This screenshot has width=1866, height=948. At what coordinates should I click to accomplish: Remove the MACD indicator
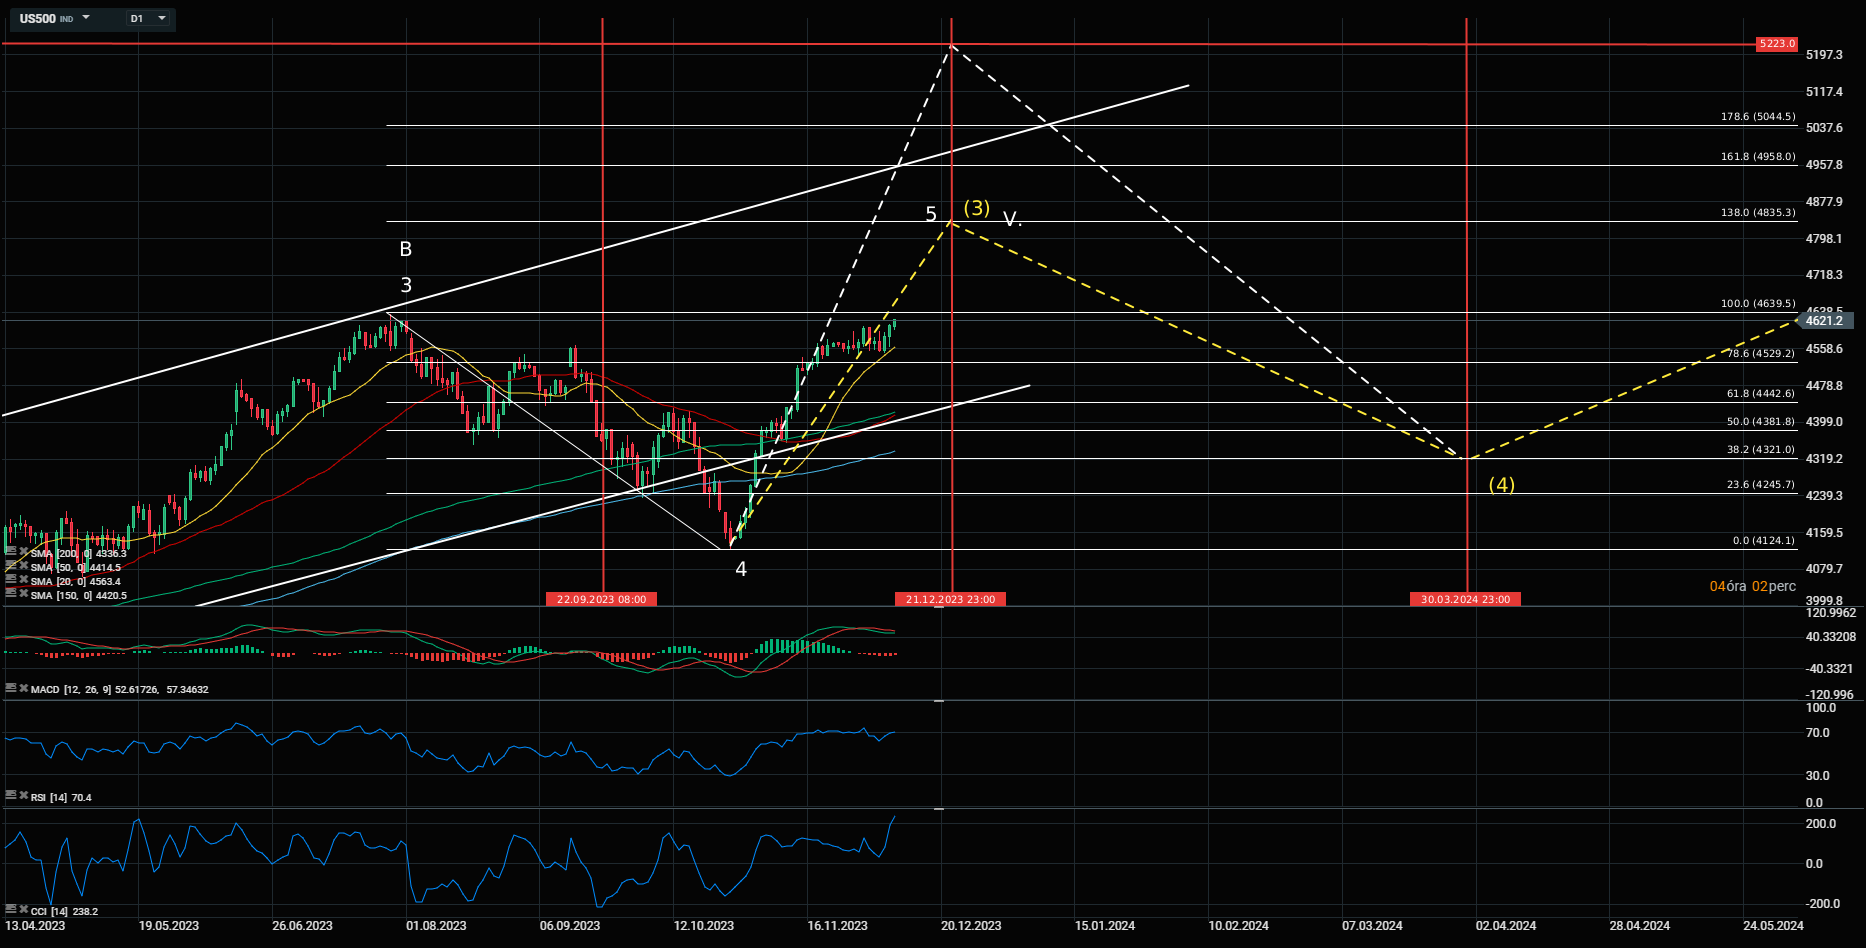(23, 688)
